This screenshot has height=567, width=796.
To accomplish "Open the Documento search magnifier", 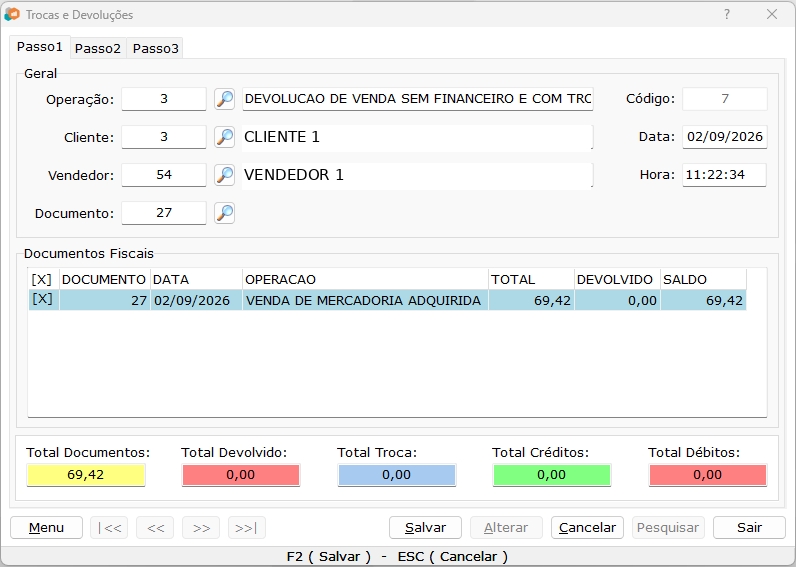I will pyautogui.click(x=224, y=213).
